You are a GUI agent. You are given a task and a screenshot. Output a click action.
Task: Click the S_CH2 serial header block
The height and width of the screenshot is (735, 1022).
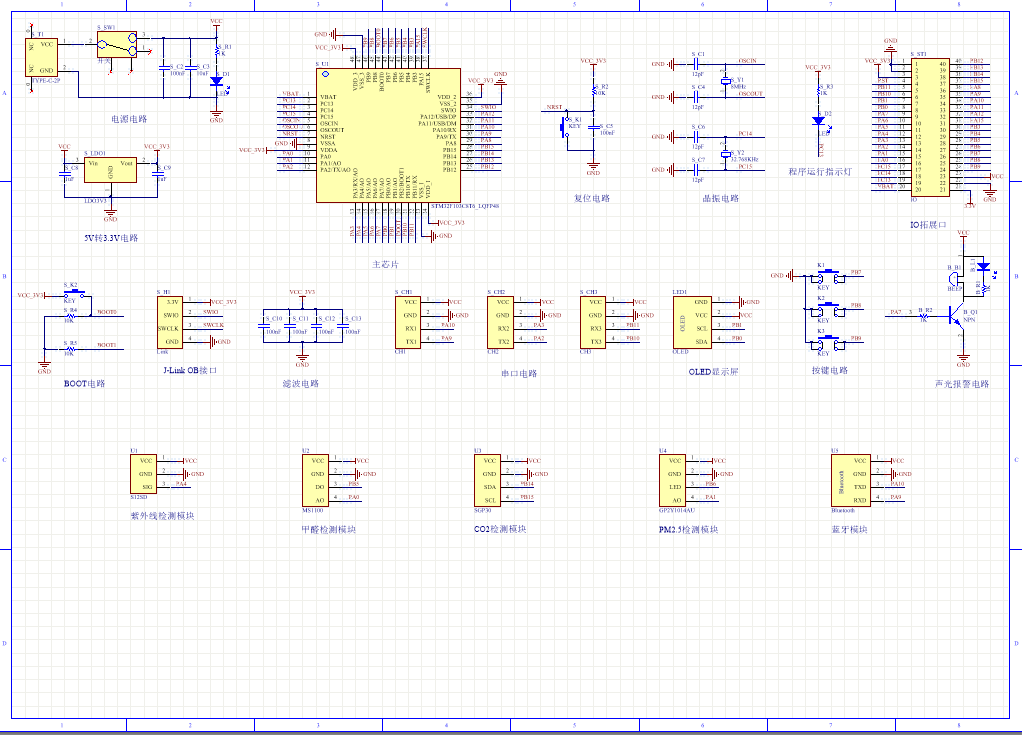(501, 323)
